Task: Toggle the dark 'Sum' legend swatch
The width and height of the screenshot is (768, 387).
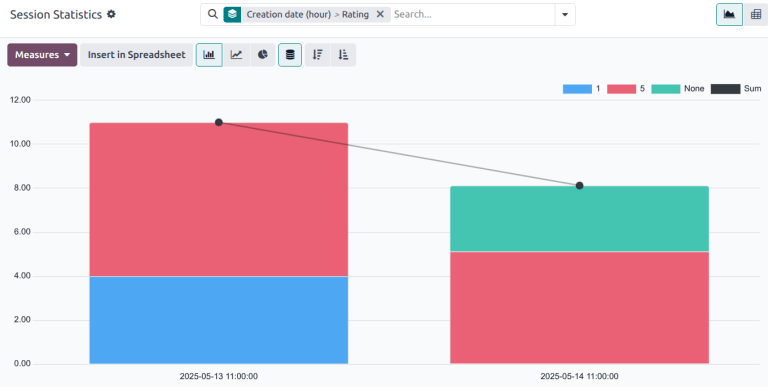Action: [725, 89]
